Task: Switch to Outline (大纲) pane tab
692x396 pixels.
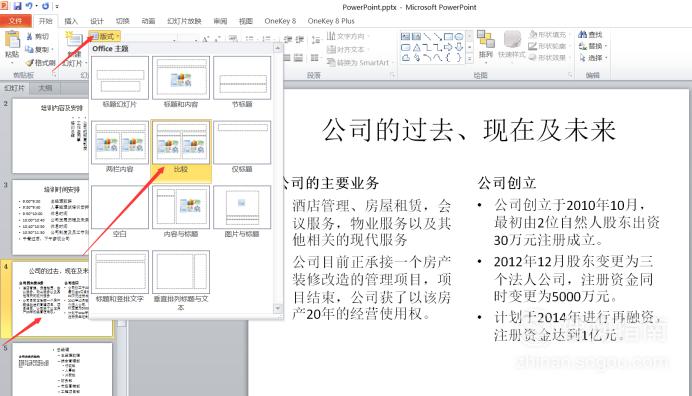Action: [x=45, y=88]
